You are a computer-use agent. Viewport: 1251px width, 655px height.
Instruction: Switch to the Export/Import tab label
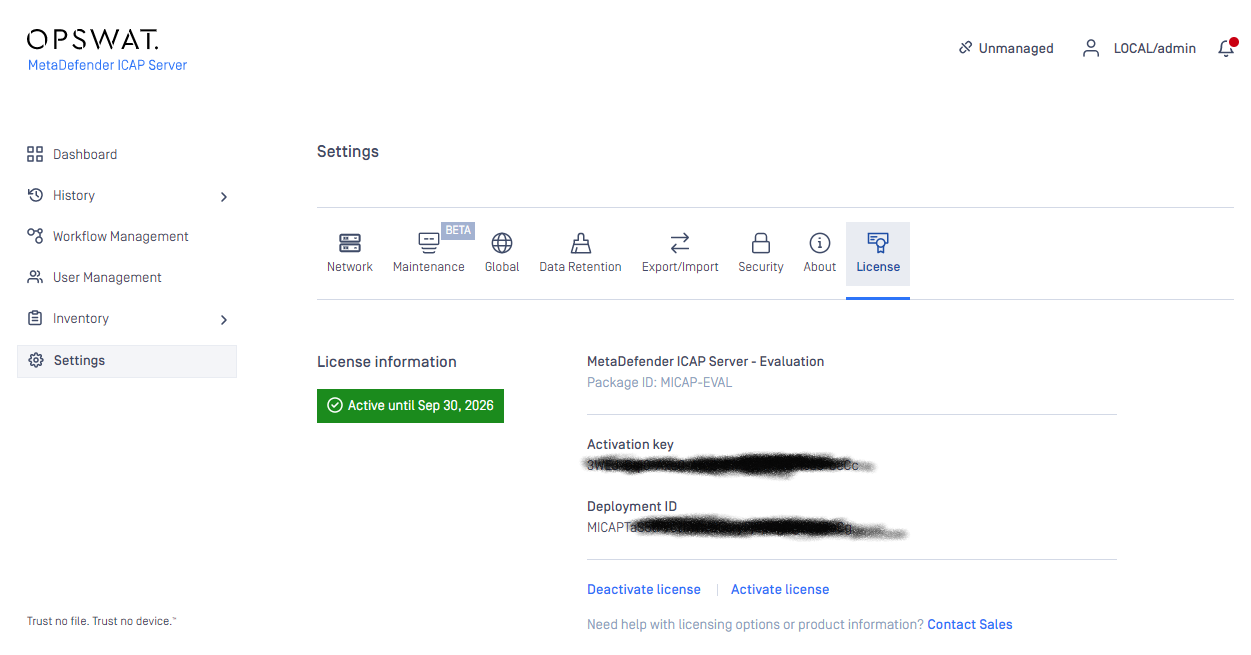(x=680, y=267)
